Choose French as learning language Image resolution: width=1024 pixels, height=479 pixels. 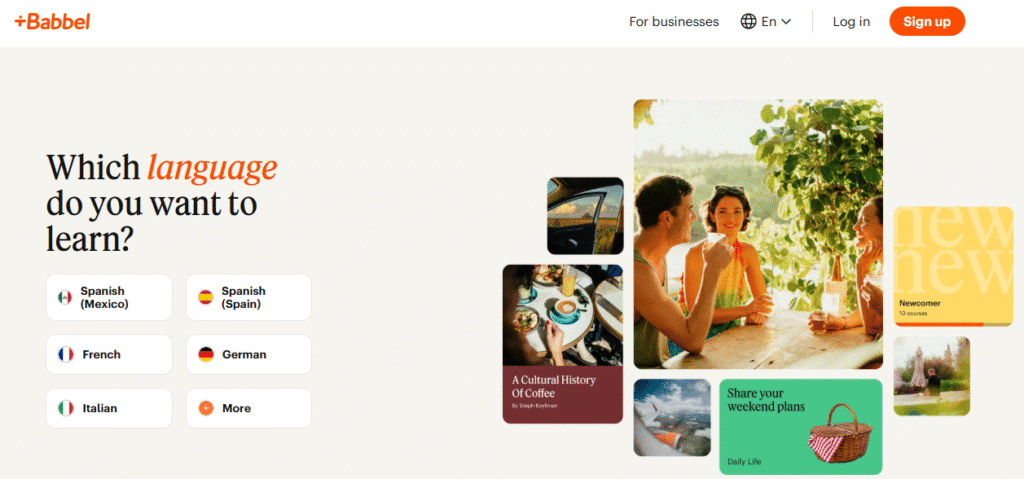[109, 354]
